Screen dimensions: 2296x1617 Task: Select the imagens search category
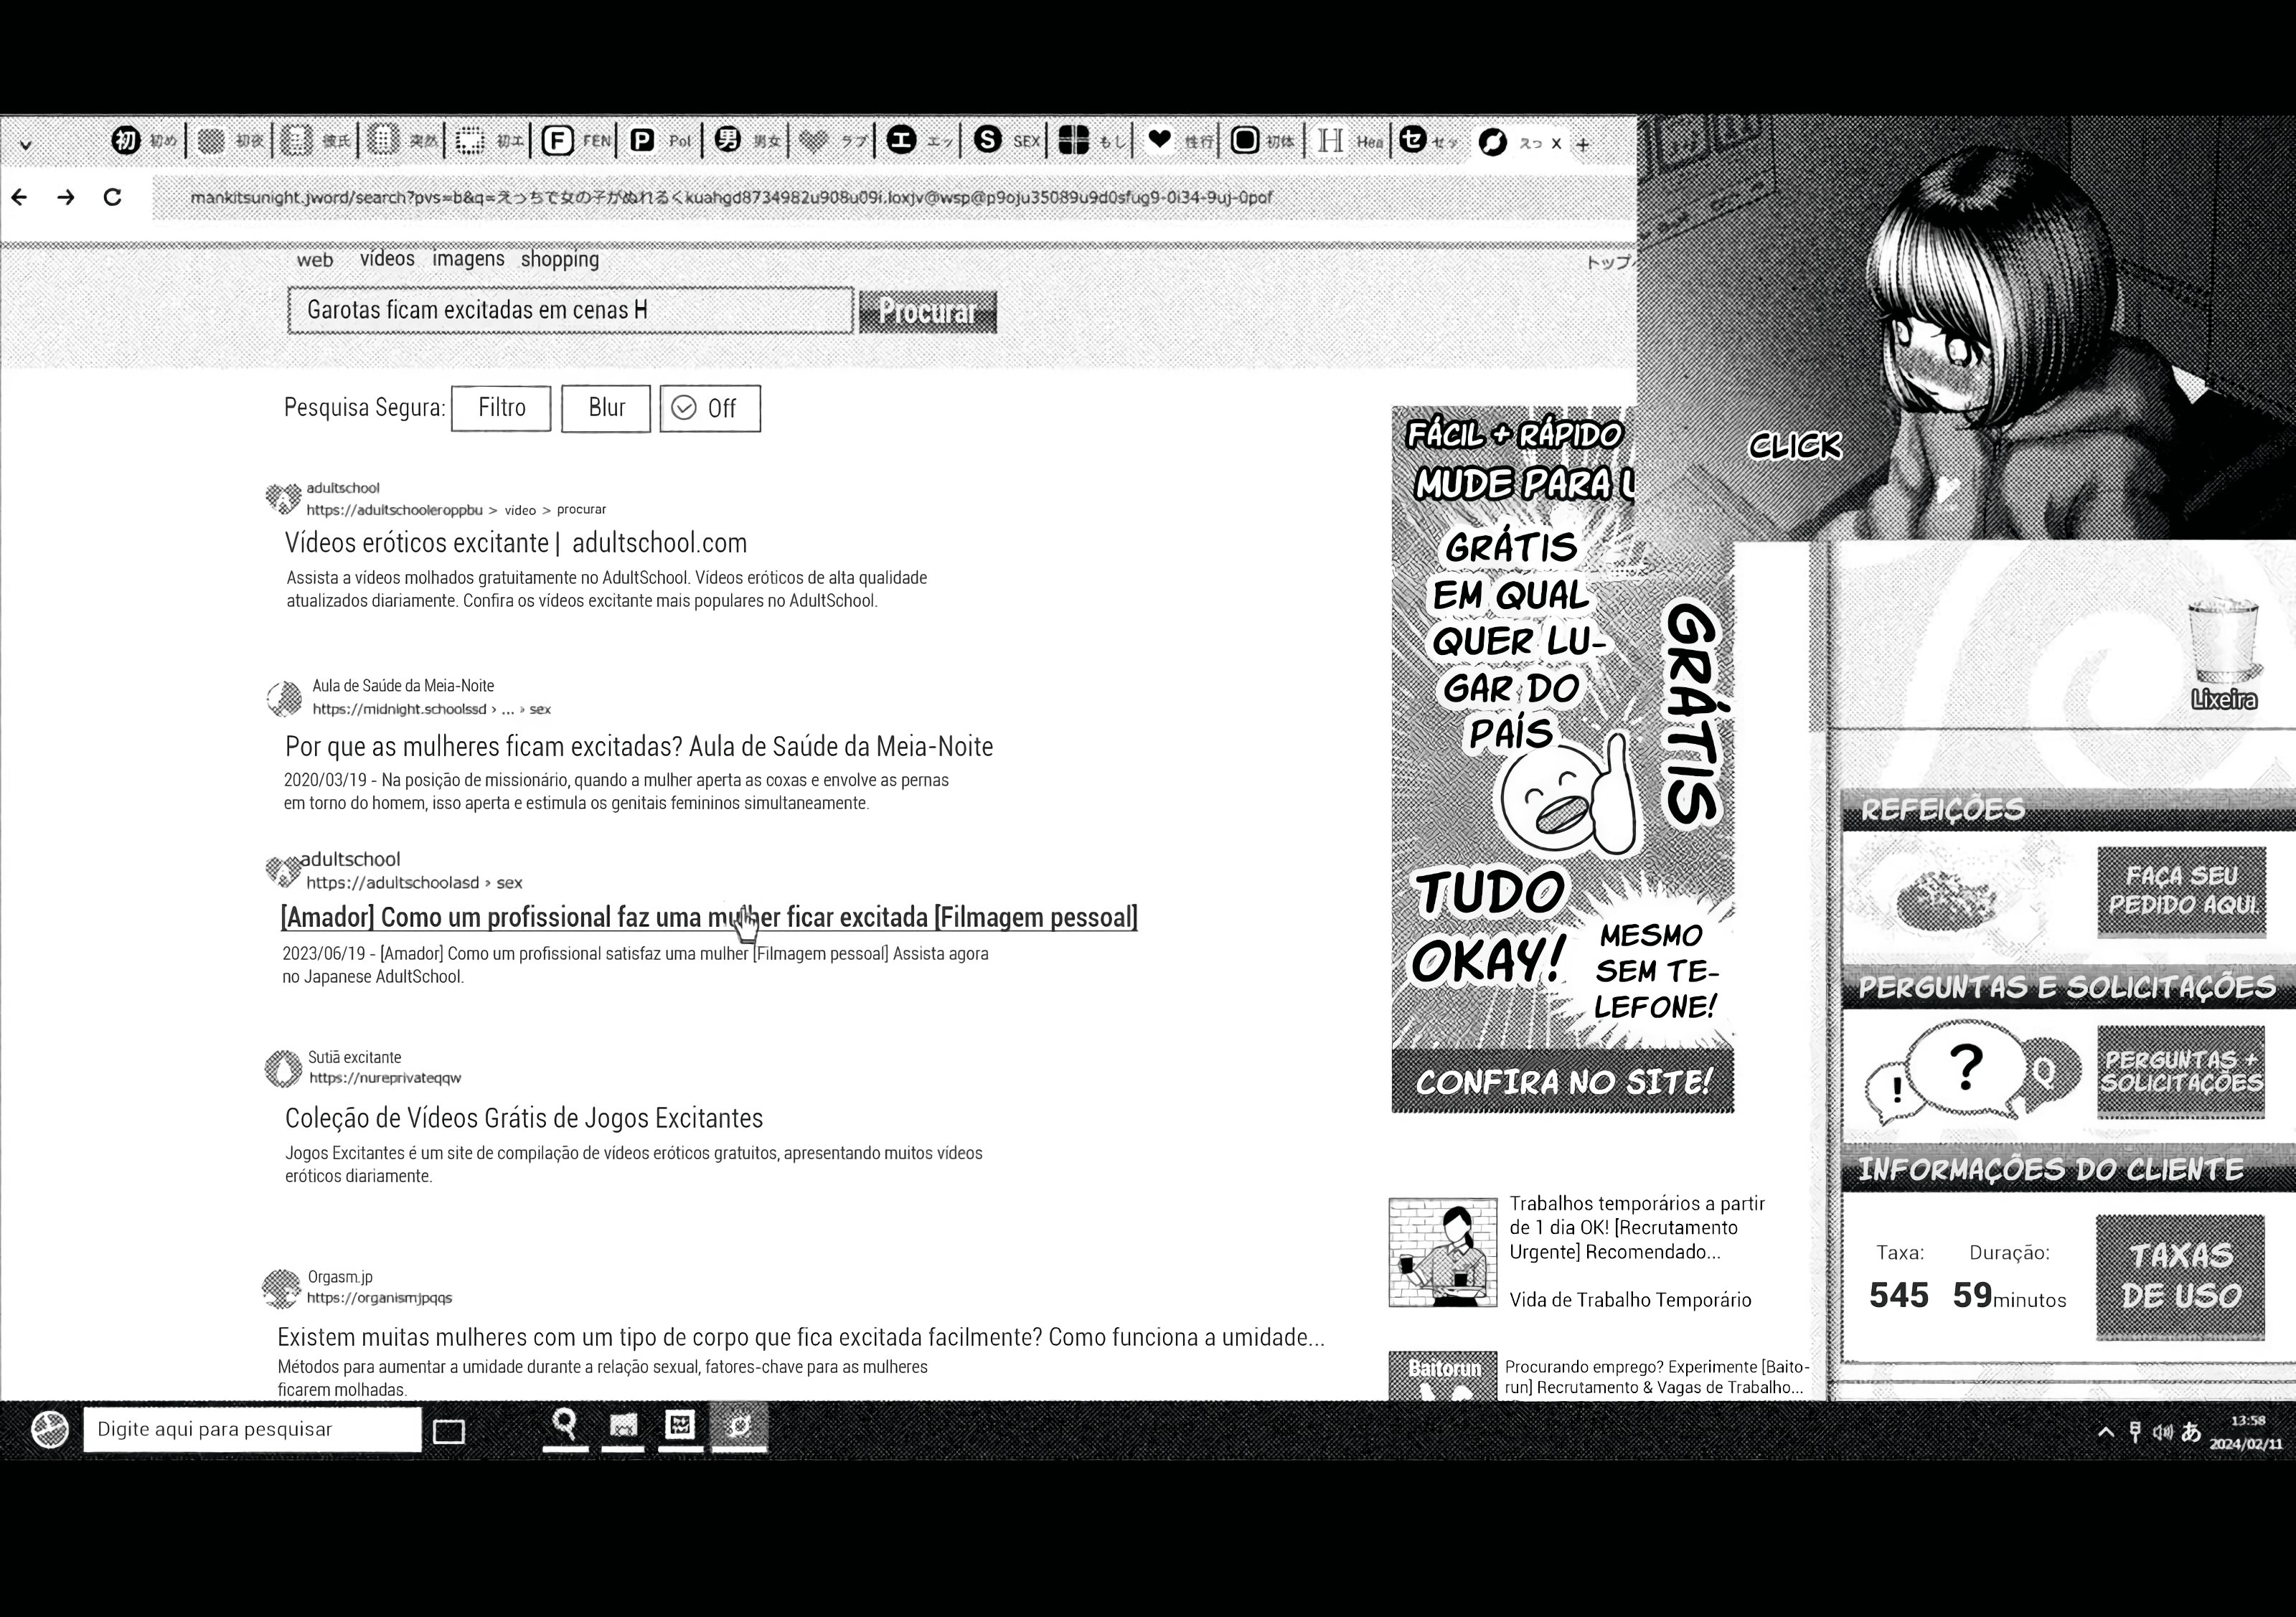468,259
